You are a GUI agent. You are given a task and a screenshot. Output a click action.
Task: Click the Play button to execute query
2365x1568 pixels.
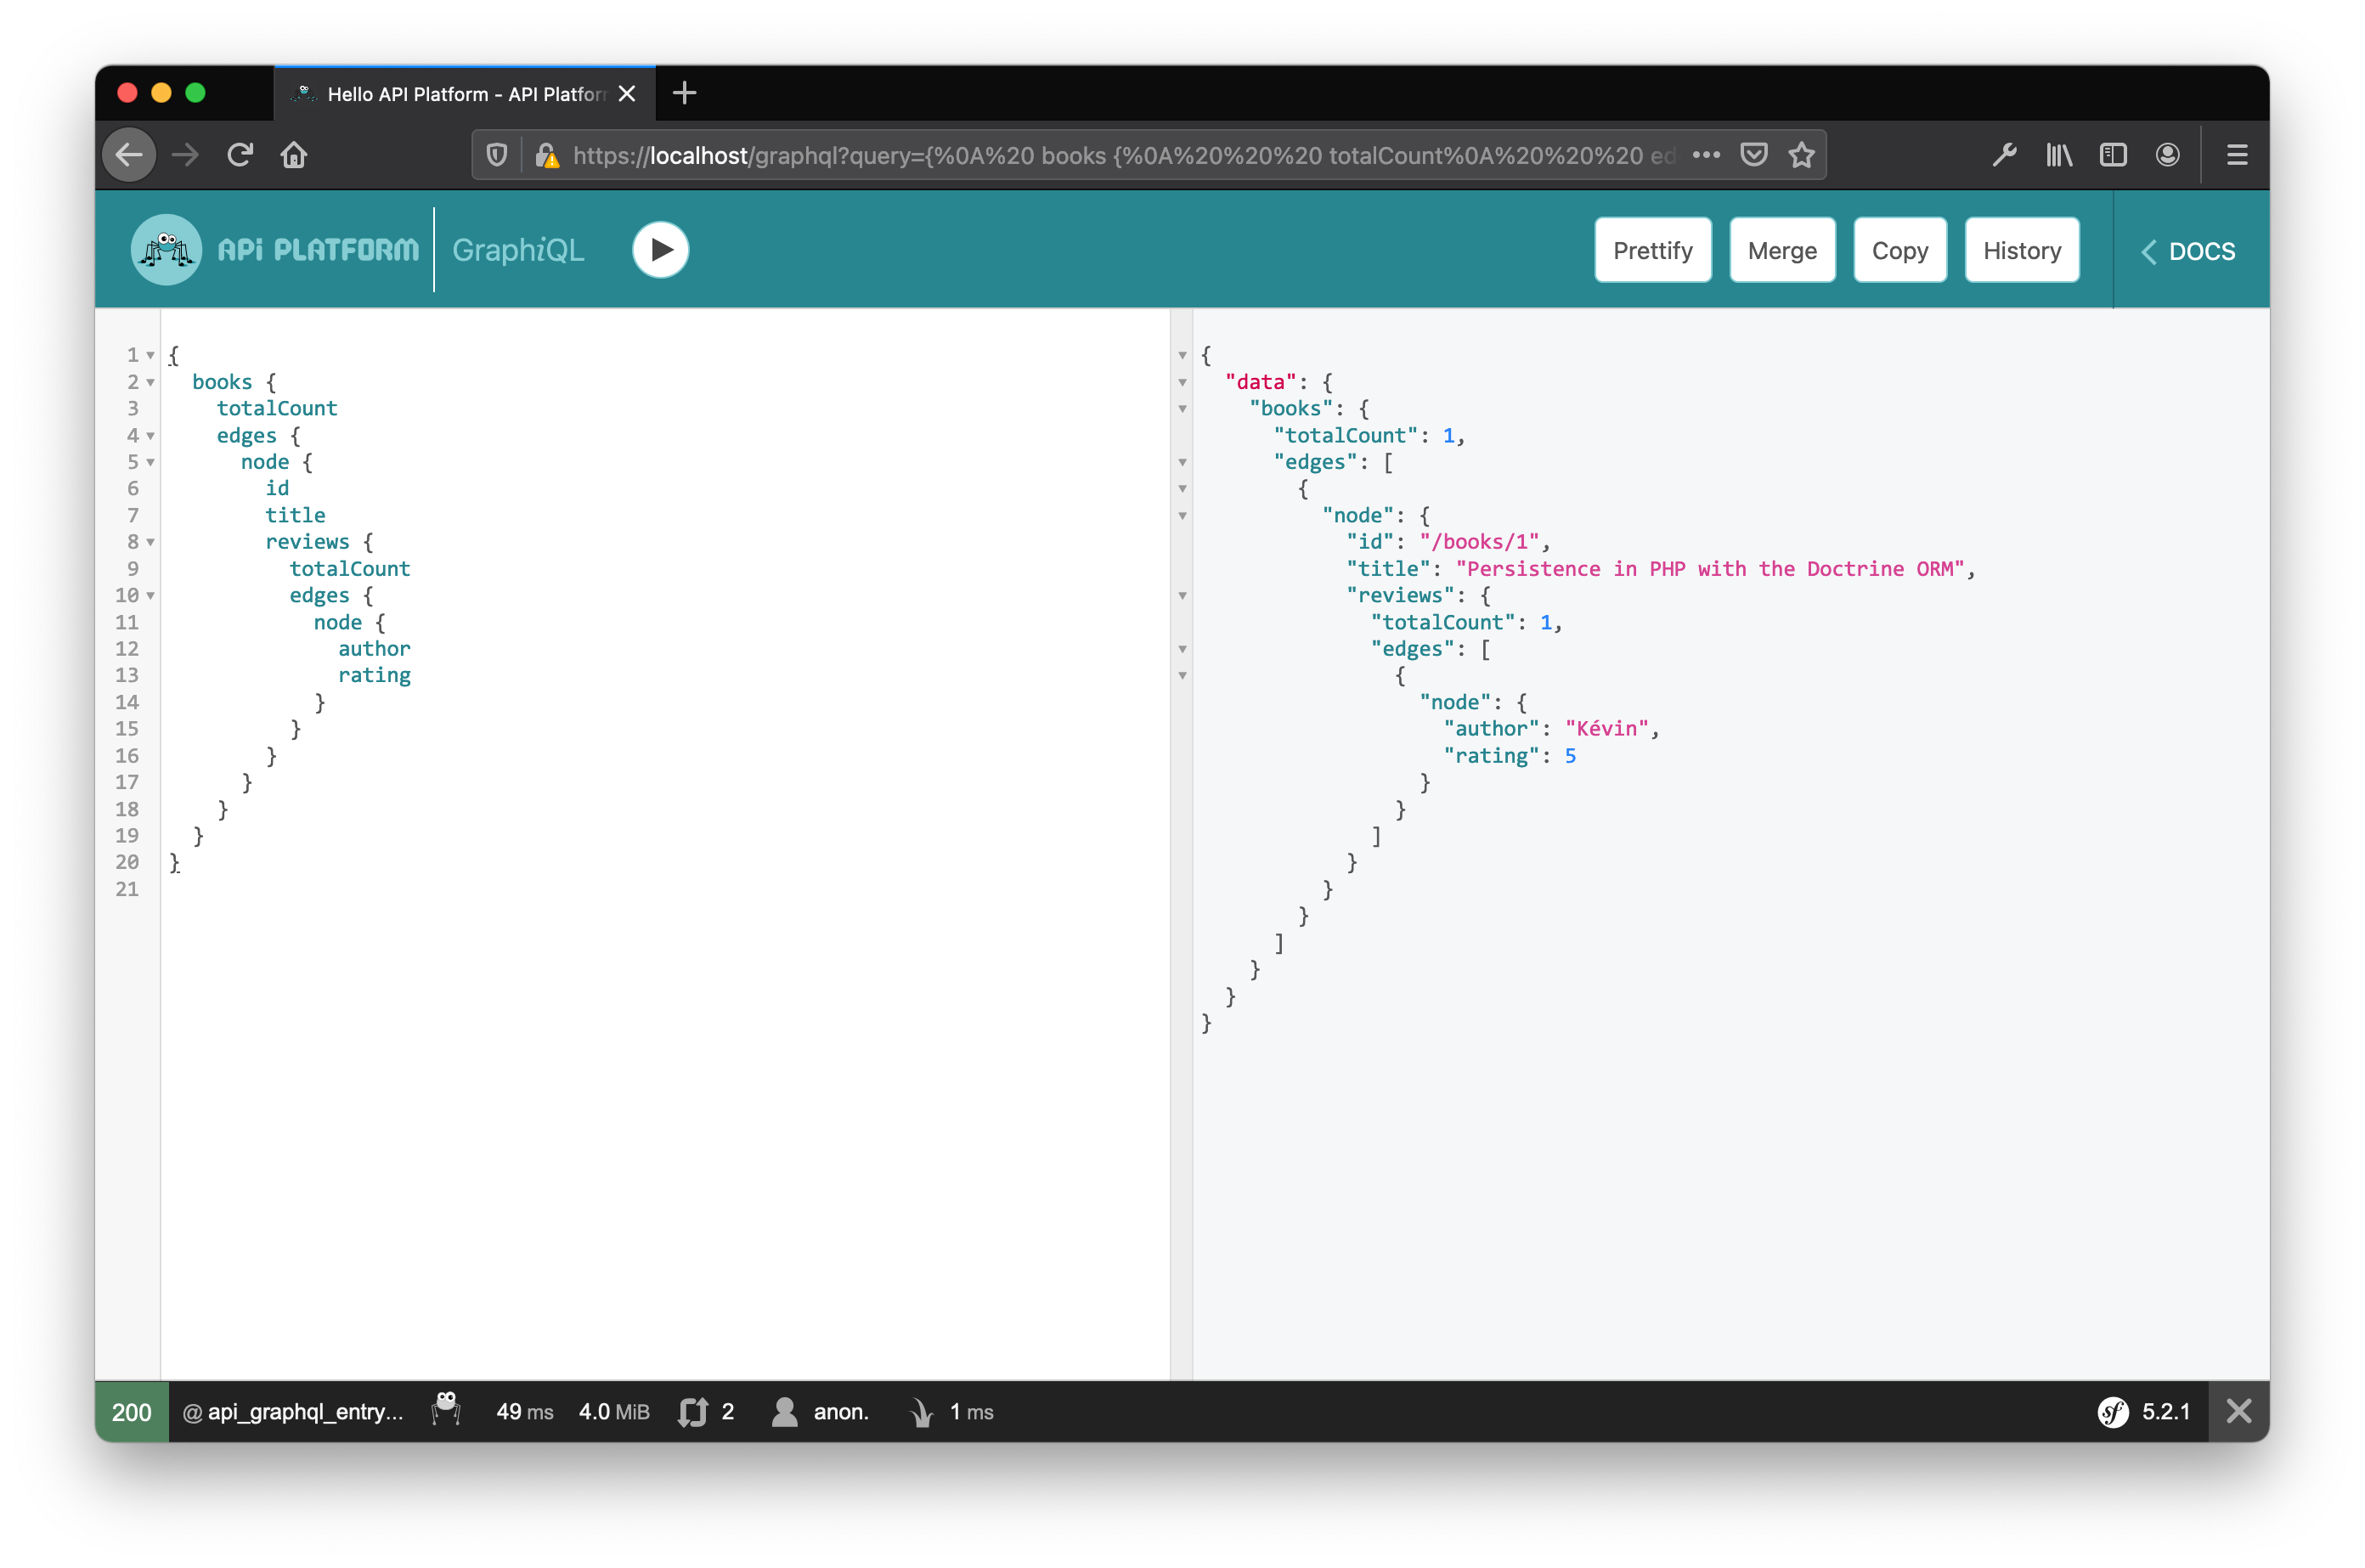[659, 251]
